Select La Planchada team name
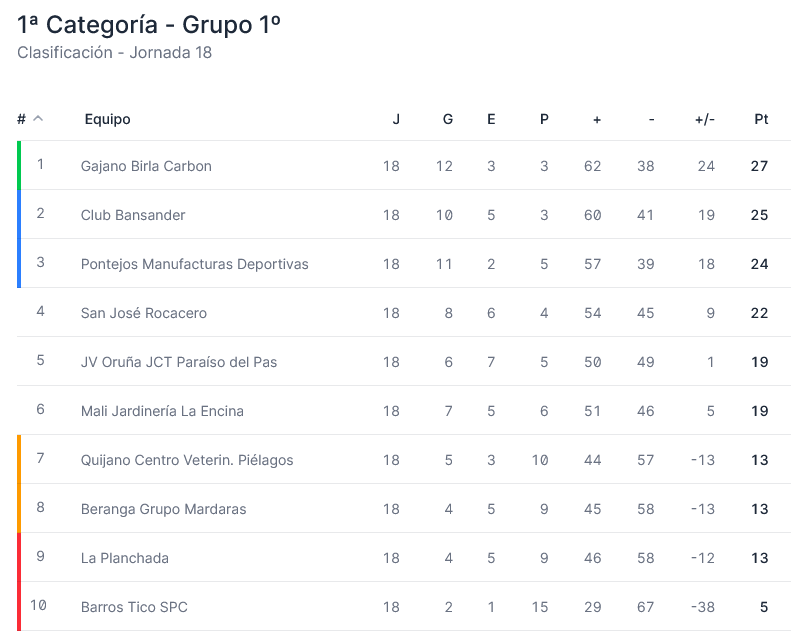The height and width of the screenshot is (638, 791). 125,558
